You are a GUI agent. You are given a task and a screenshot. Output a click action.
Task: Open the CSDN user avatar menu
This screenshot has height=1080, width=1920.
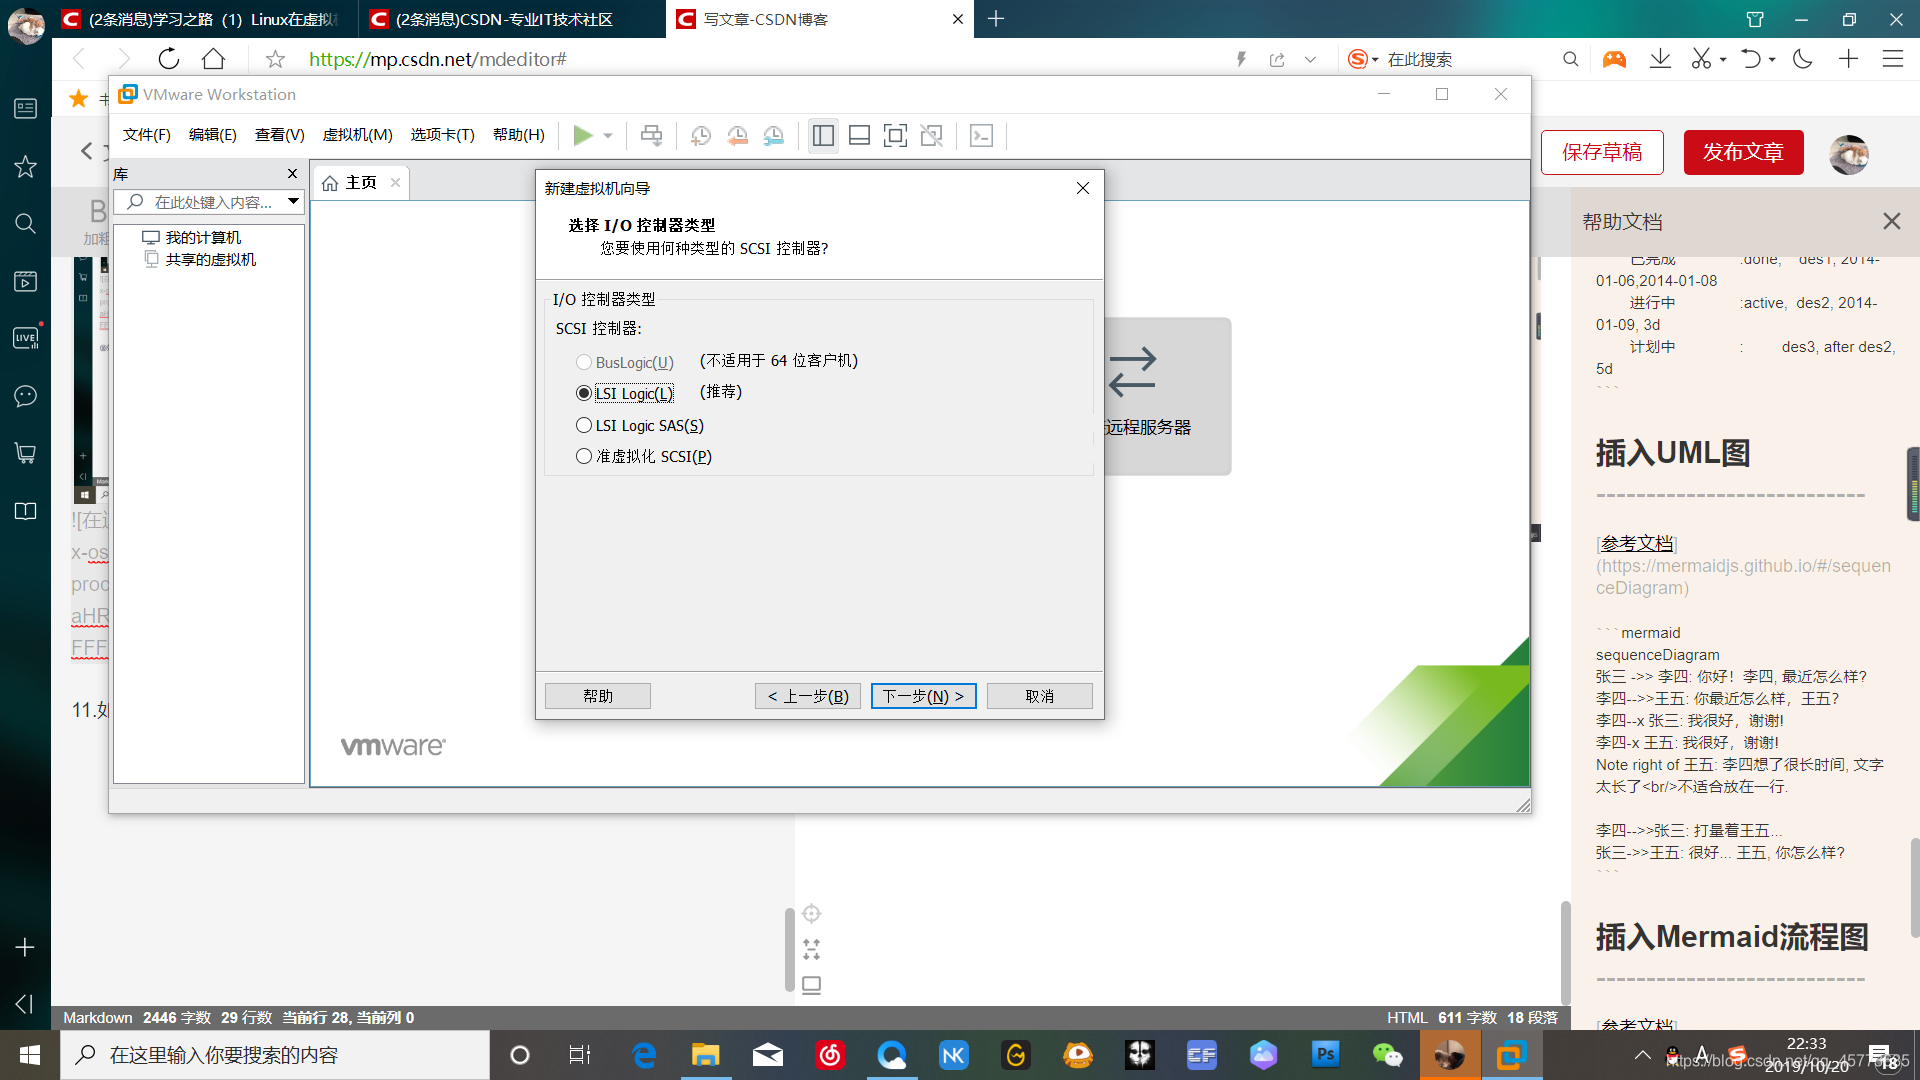point(1849,154)
